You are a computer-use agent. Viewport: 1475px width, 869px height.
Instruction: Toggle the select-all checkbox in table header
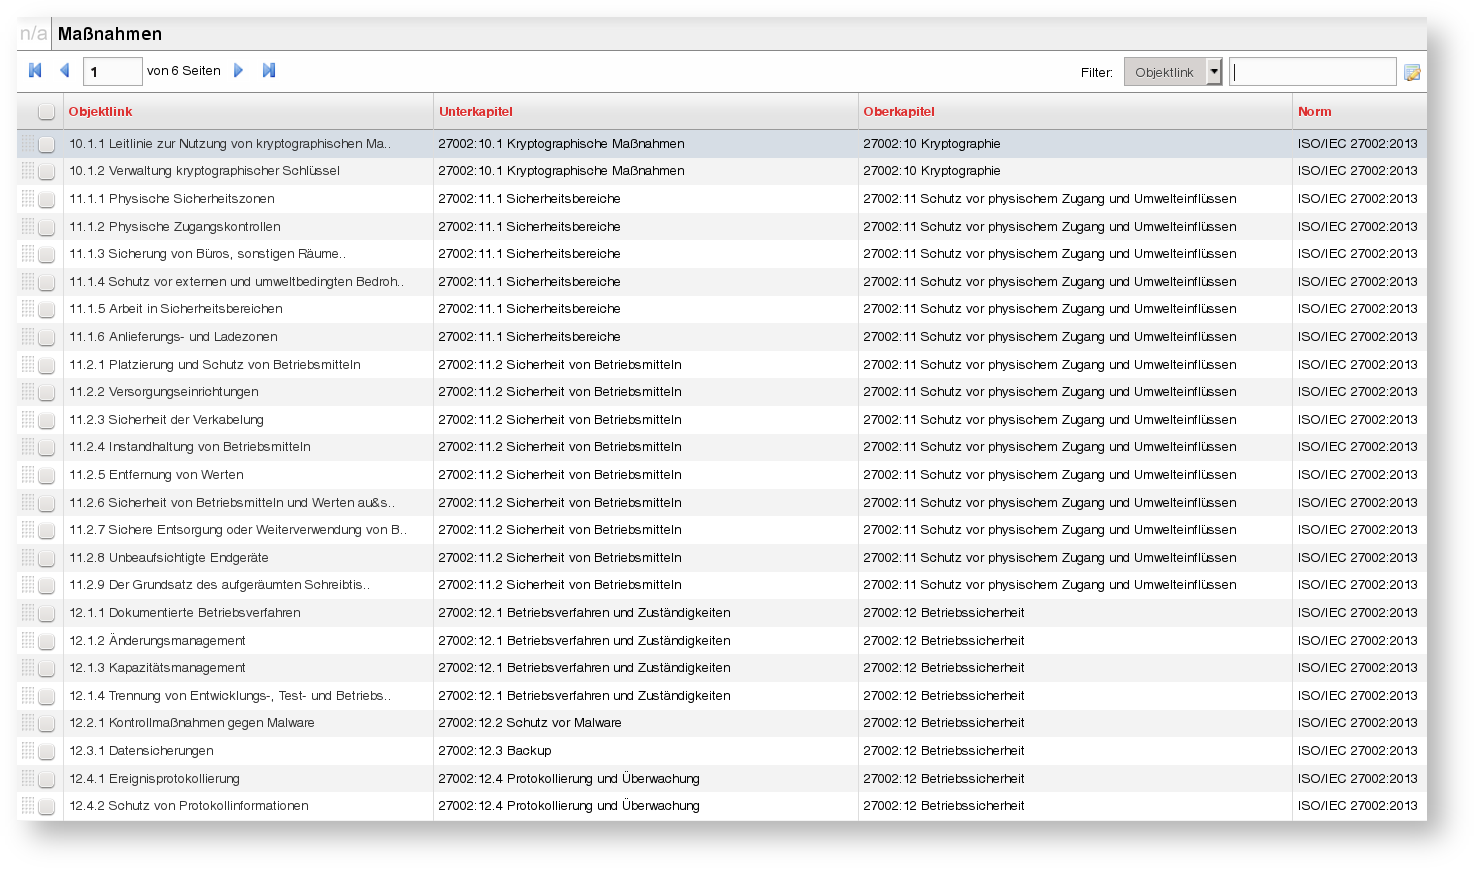[x=46, y=112]
